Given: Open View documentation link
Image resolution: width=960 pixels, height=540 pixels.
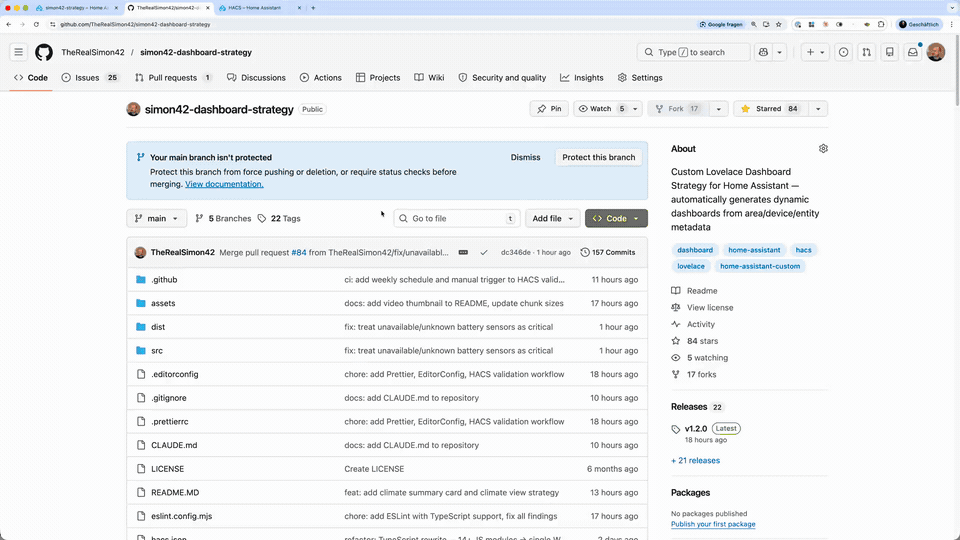Looking at the screenshot, I should 224,184.
